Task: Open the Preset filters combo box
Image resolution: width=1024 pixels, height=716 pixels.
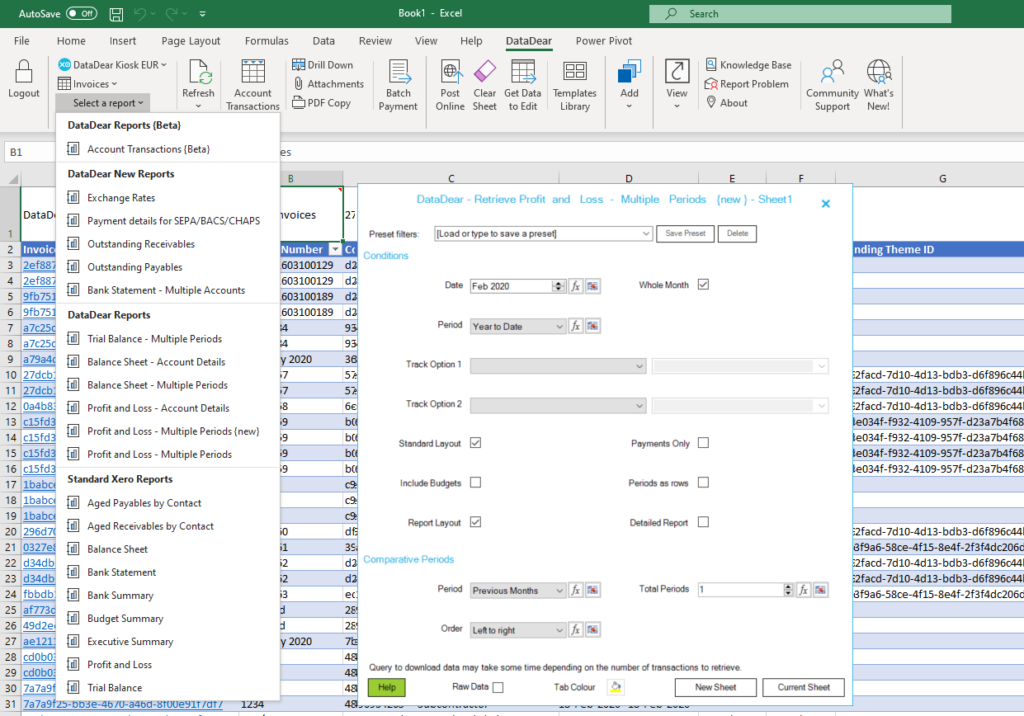Action: [543, 234]
